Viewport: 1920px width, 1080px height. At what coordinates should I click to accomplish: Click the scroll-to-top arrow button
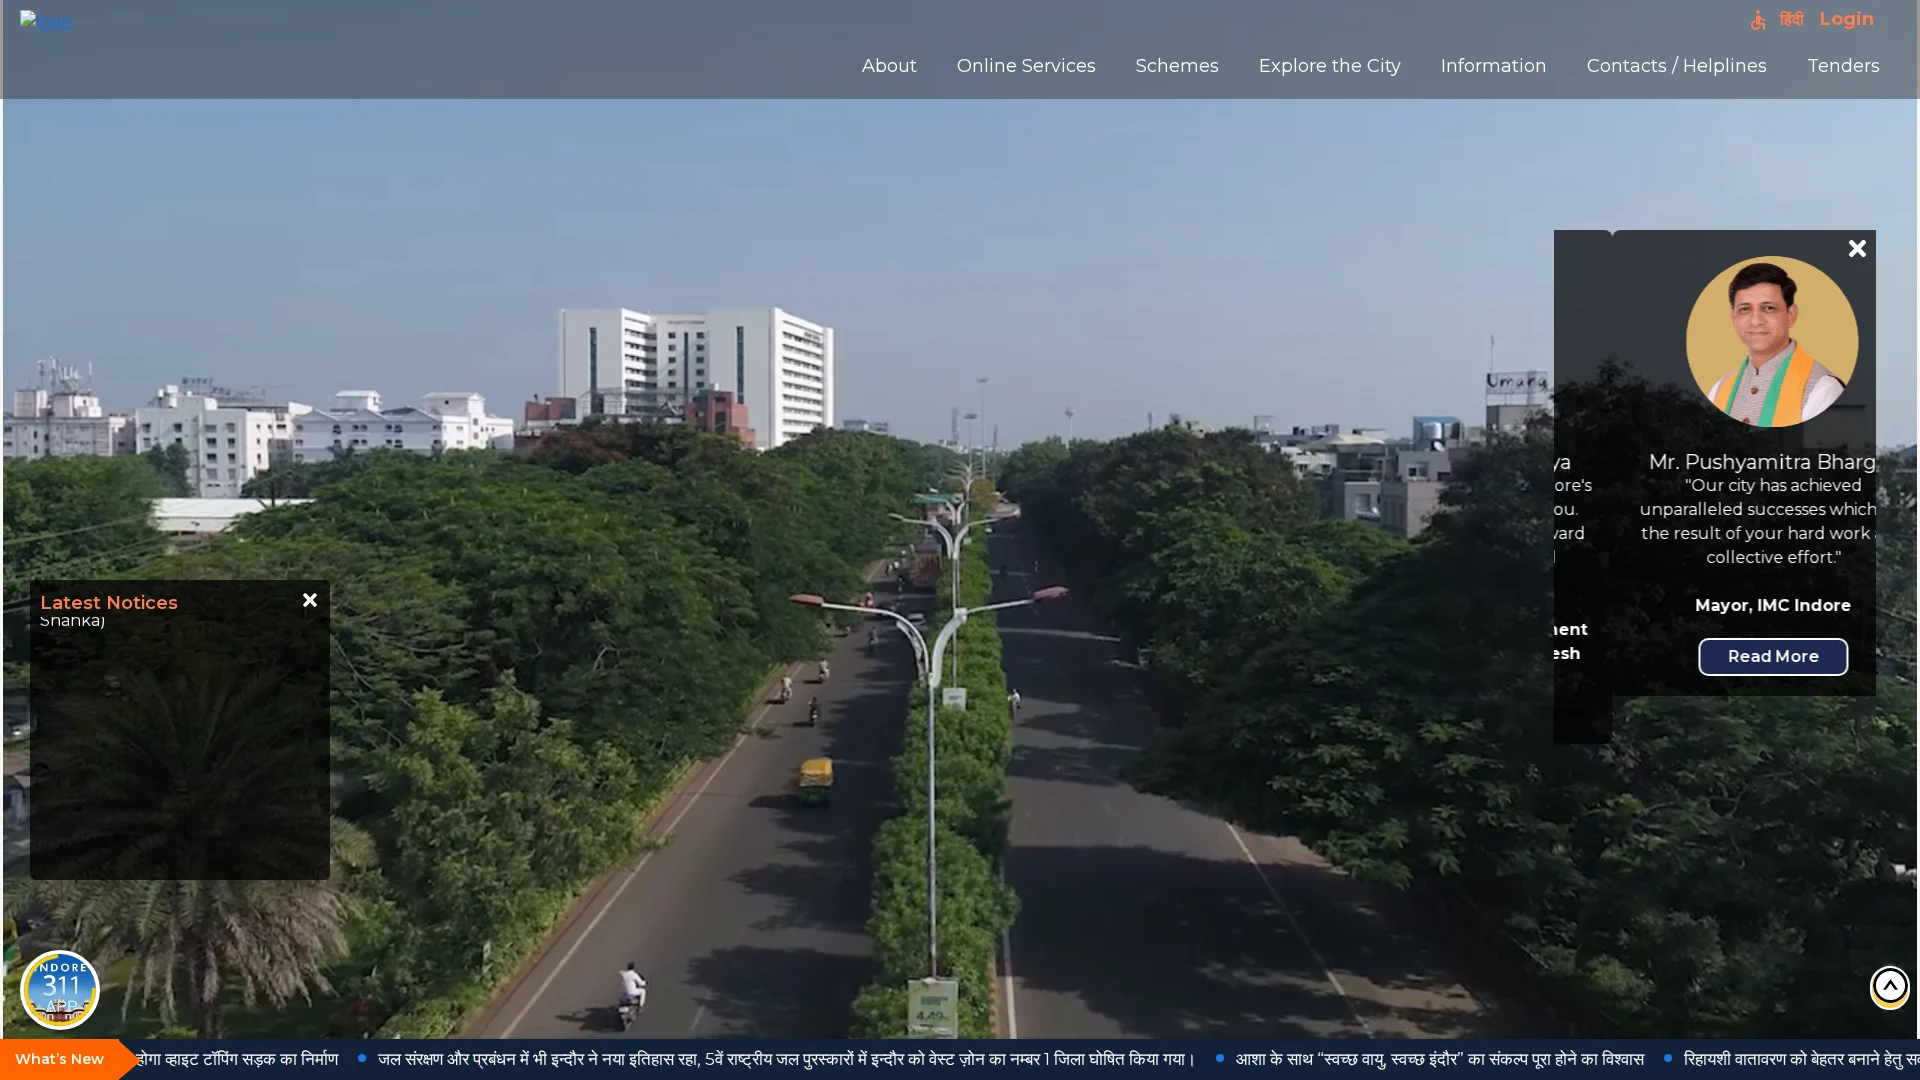tap(1890, 987)
